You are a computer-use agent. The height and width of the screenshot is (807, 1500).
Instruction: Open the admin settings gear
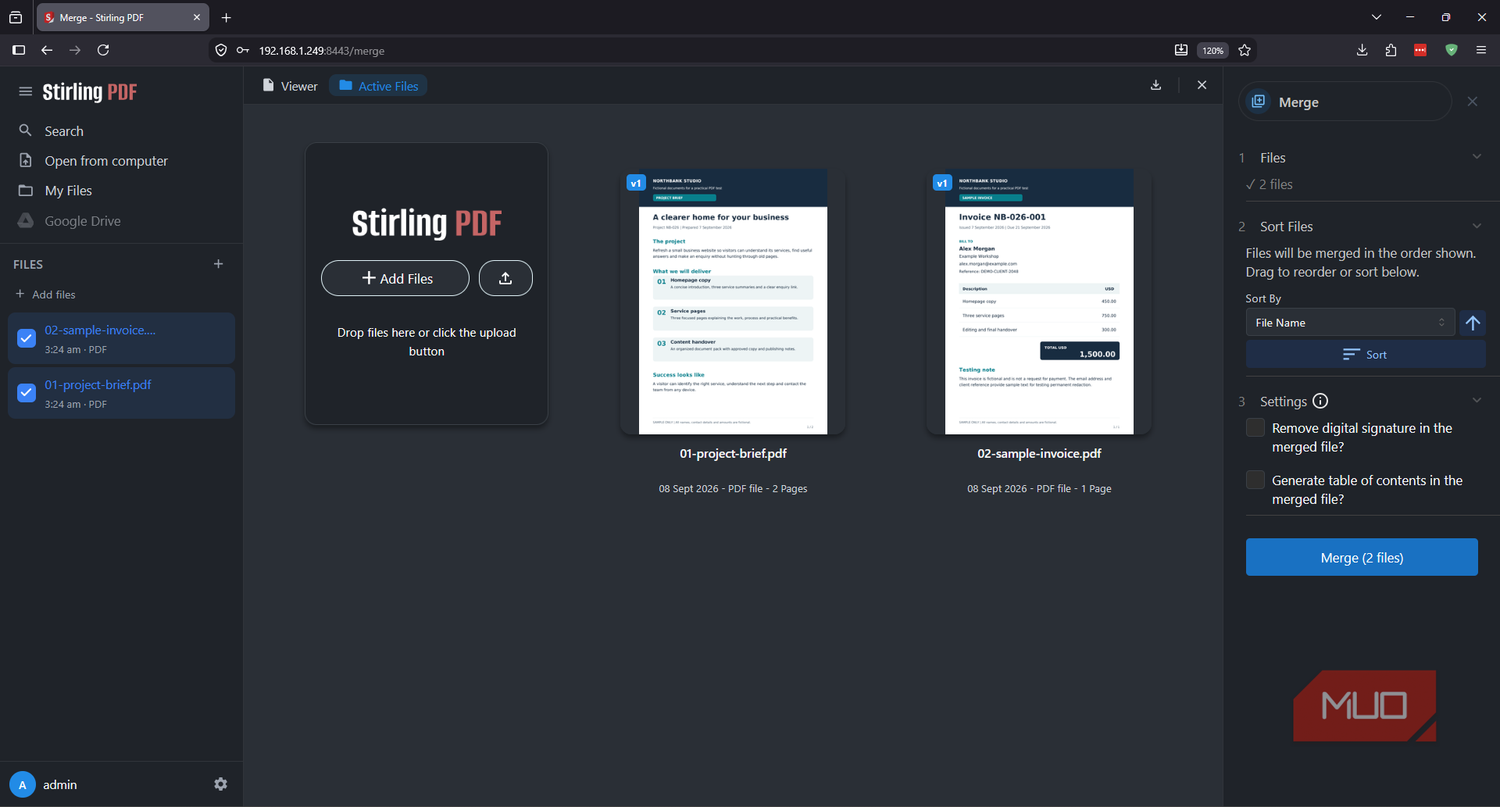(x=221, y=785)
